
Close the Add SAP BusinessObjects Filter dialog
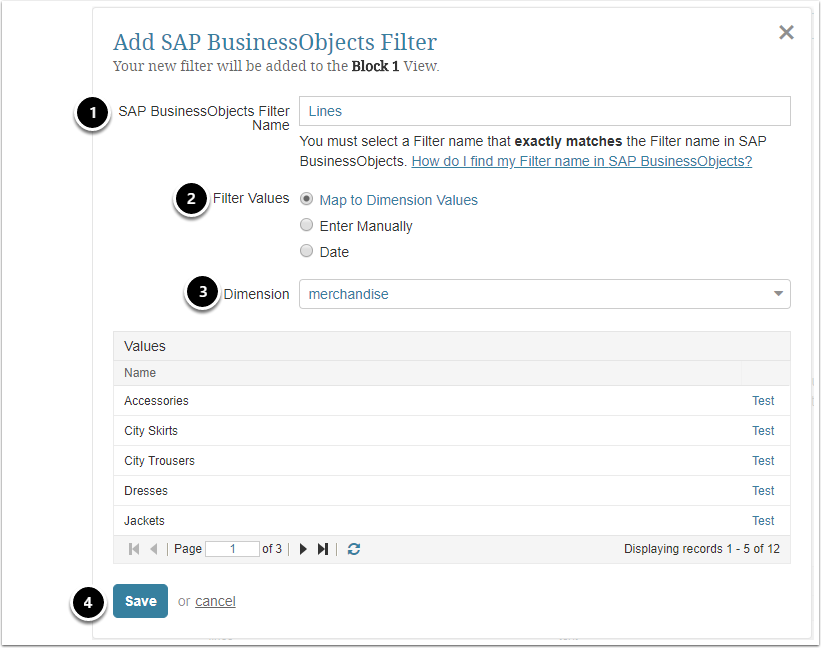point(786,32)
